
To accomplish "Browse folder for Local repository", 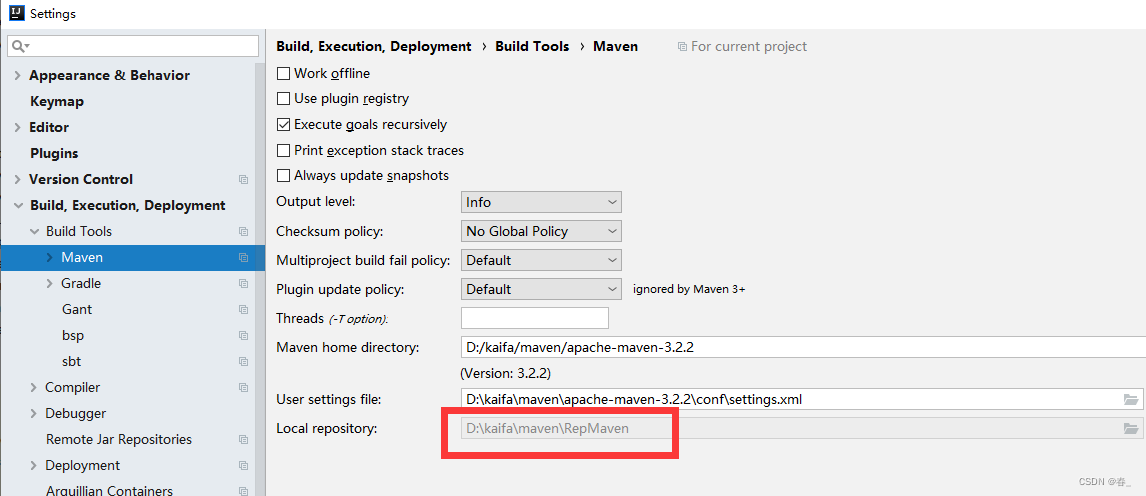I will (x=1131, y=429).
